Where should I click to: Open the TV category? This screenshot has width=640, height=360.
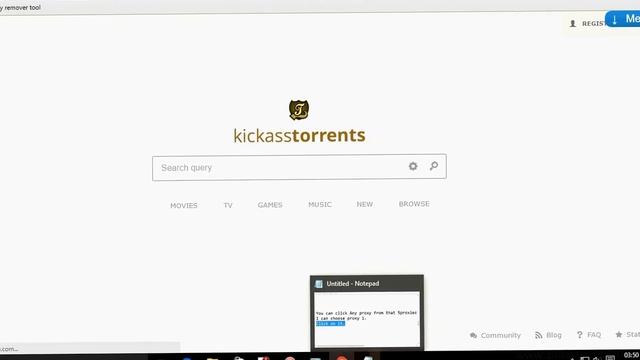228,205
